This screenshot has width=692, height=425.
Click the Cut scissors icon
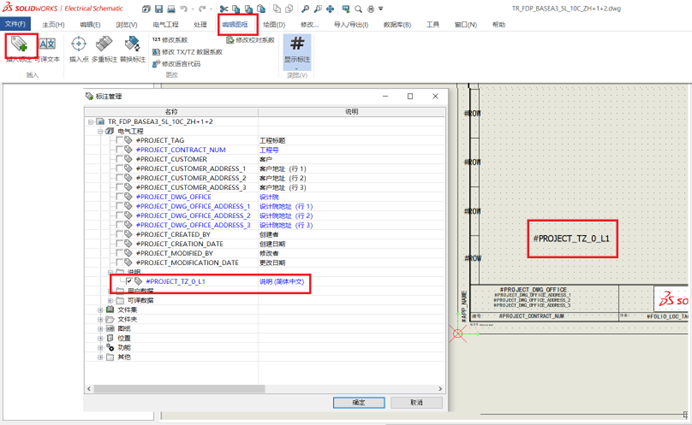224,9
